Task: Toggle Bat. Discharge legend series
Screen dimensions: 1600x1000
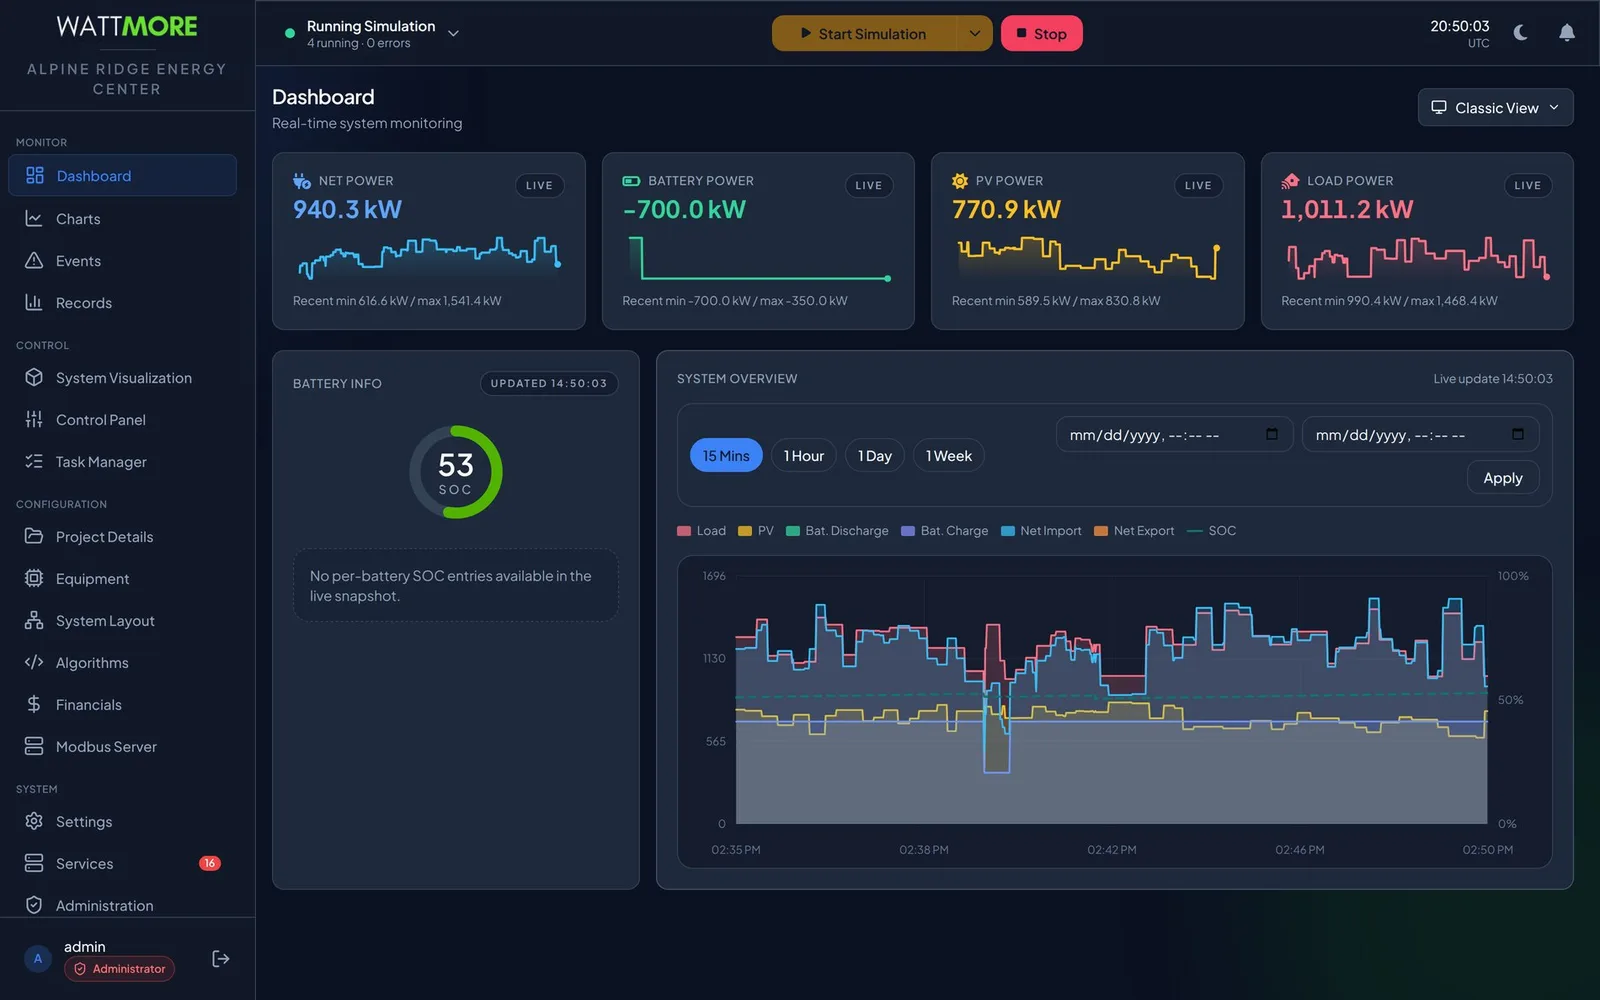Action: pos(837,531)
